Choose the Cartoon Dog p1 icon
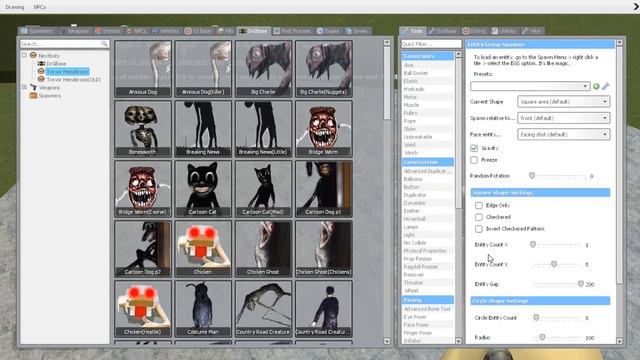The height and width of the screenshot is (360, 640). (324, 189)
